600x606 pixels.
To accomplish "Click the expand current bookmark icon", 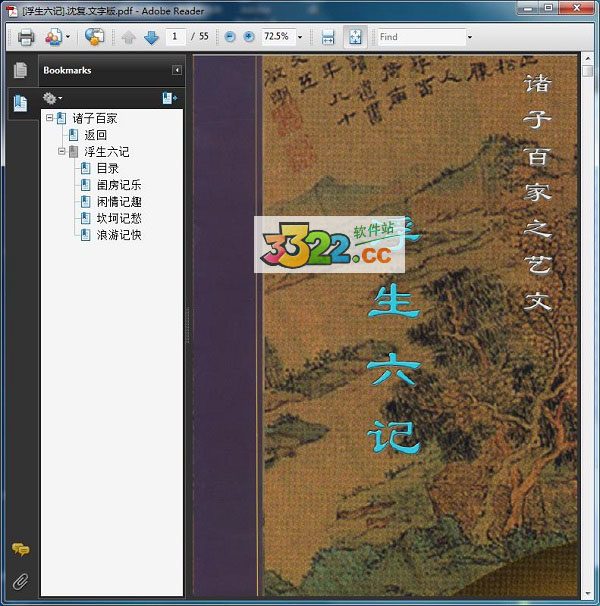I will 169,98.
